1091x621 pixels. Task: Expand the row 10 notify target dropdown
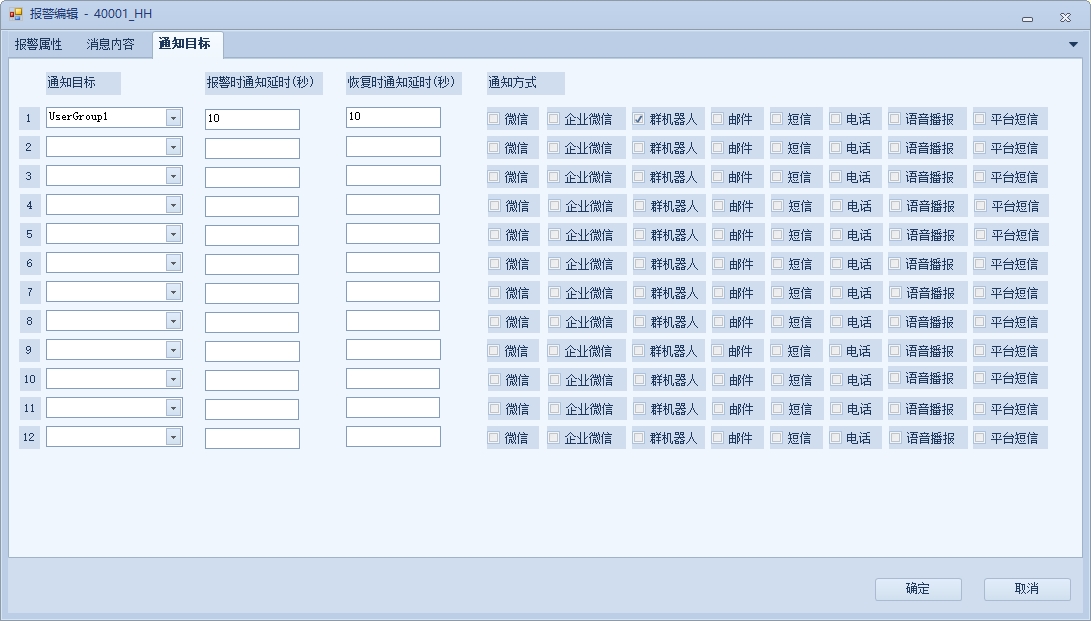pos(173,379)
